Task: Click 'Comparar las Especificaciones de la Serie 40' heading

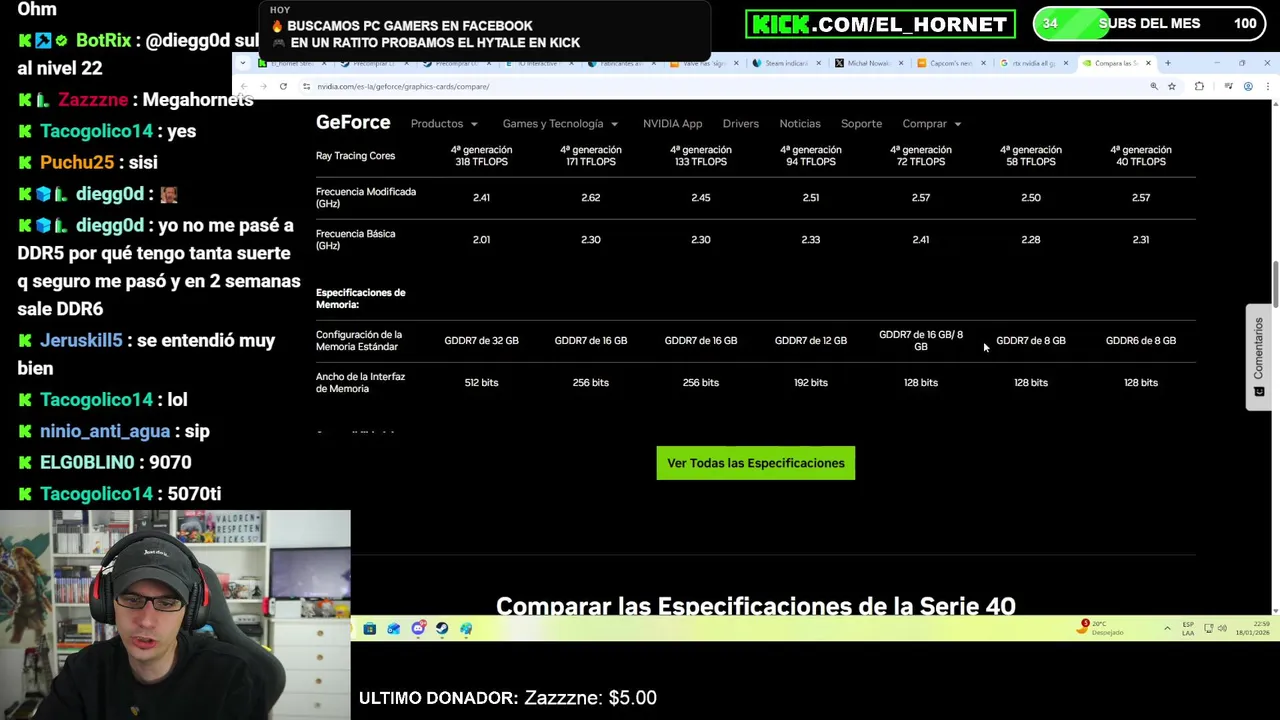Action: click(x=755, y=606)
